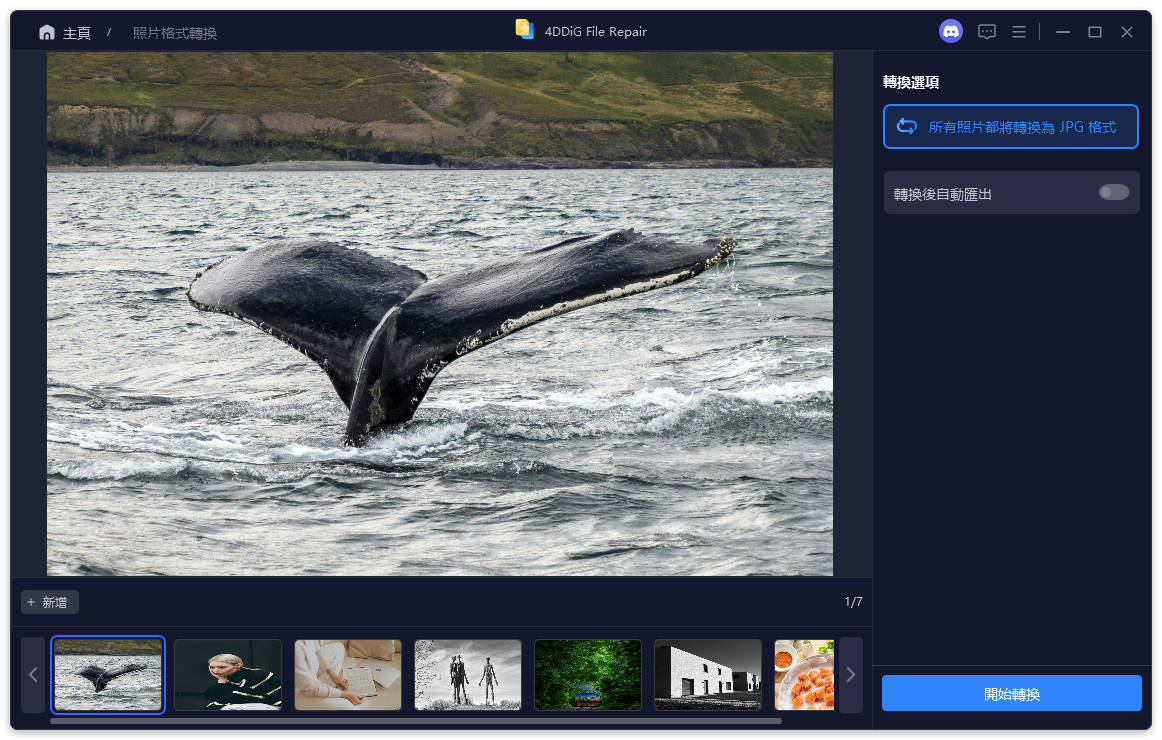Open the feedback chat bubble icon
The width and height of the screenshot is (1162, 740).
987,31
